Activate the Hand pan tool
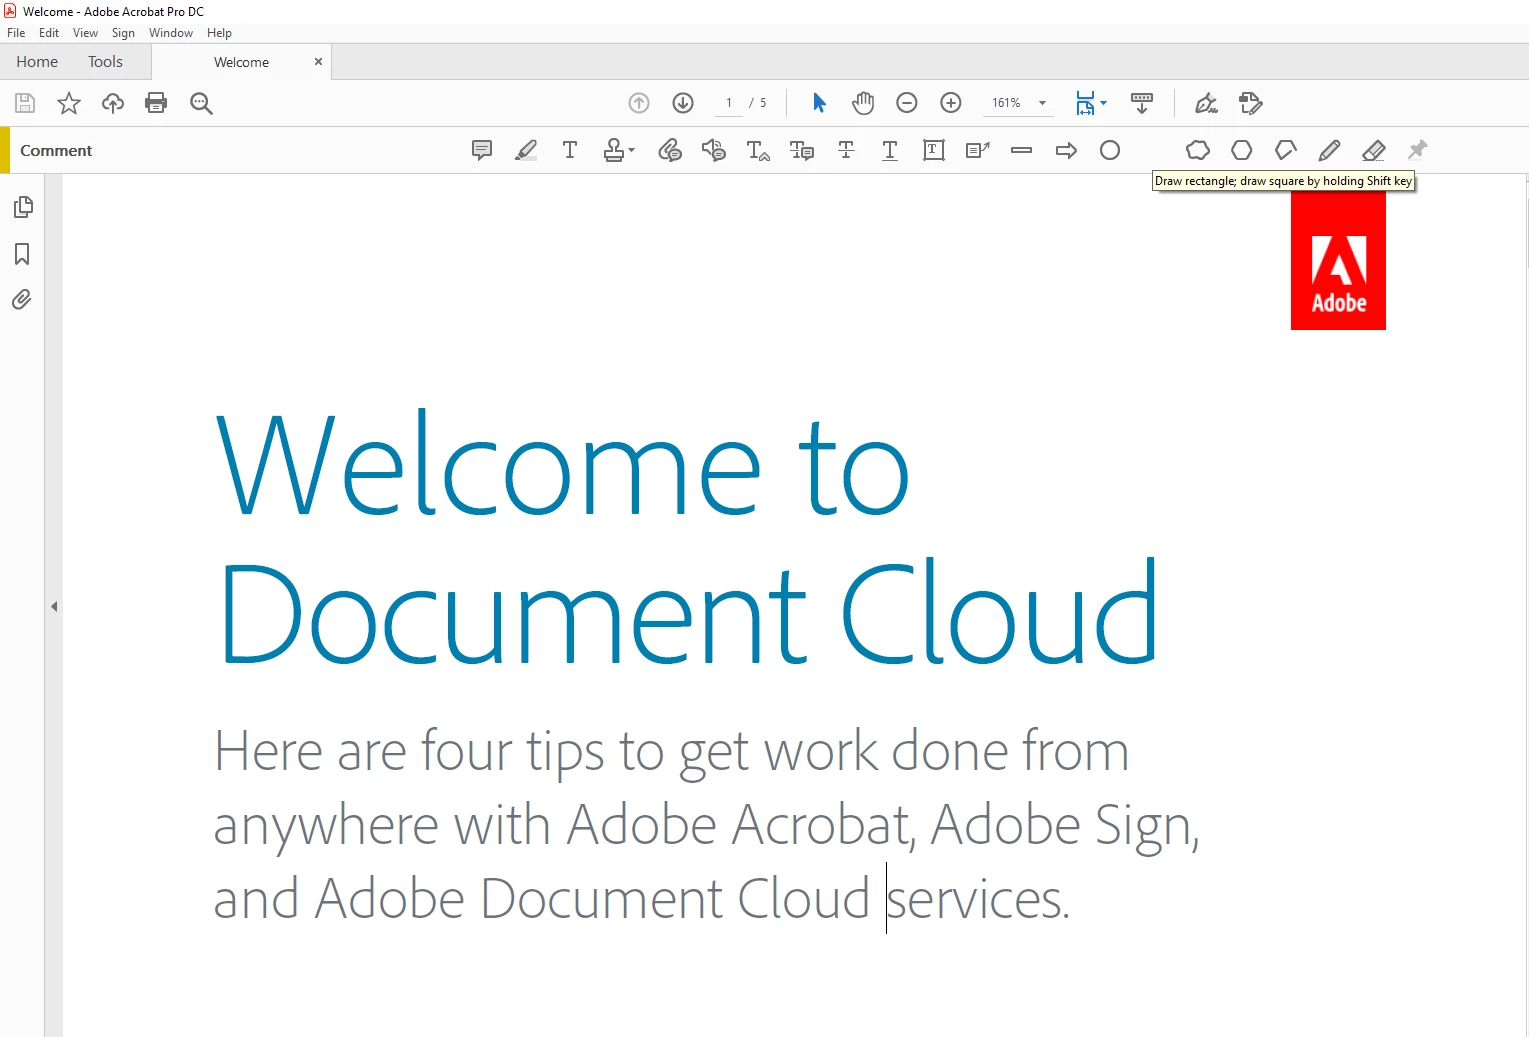This screenshot has height=1037, width=1529. (863, 103)
